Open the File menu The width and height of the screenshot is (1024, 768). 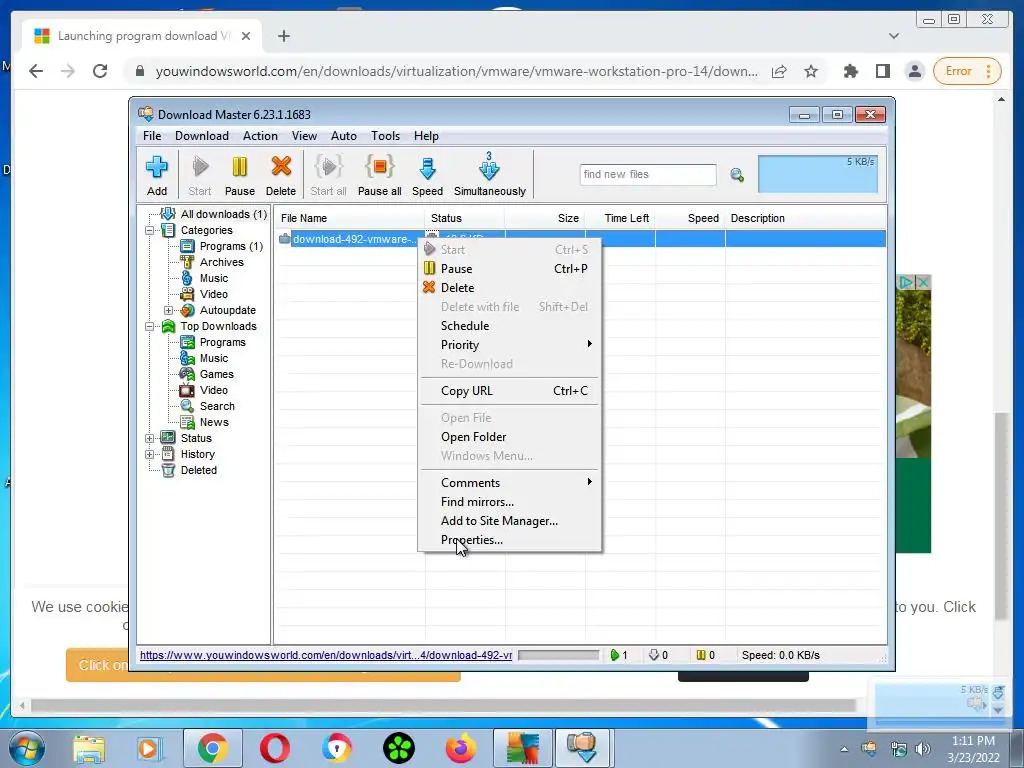152,136
